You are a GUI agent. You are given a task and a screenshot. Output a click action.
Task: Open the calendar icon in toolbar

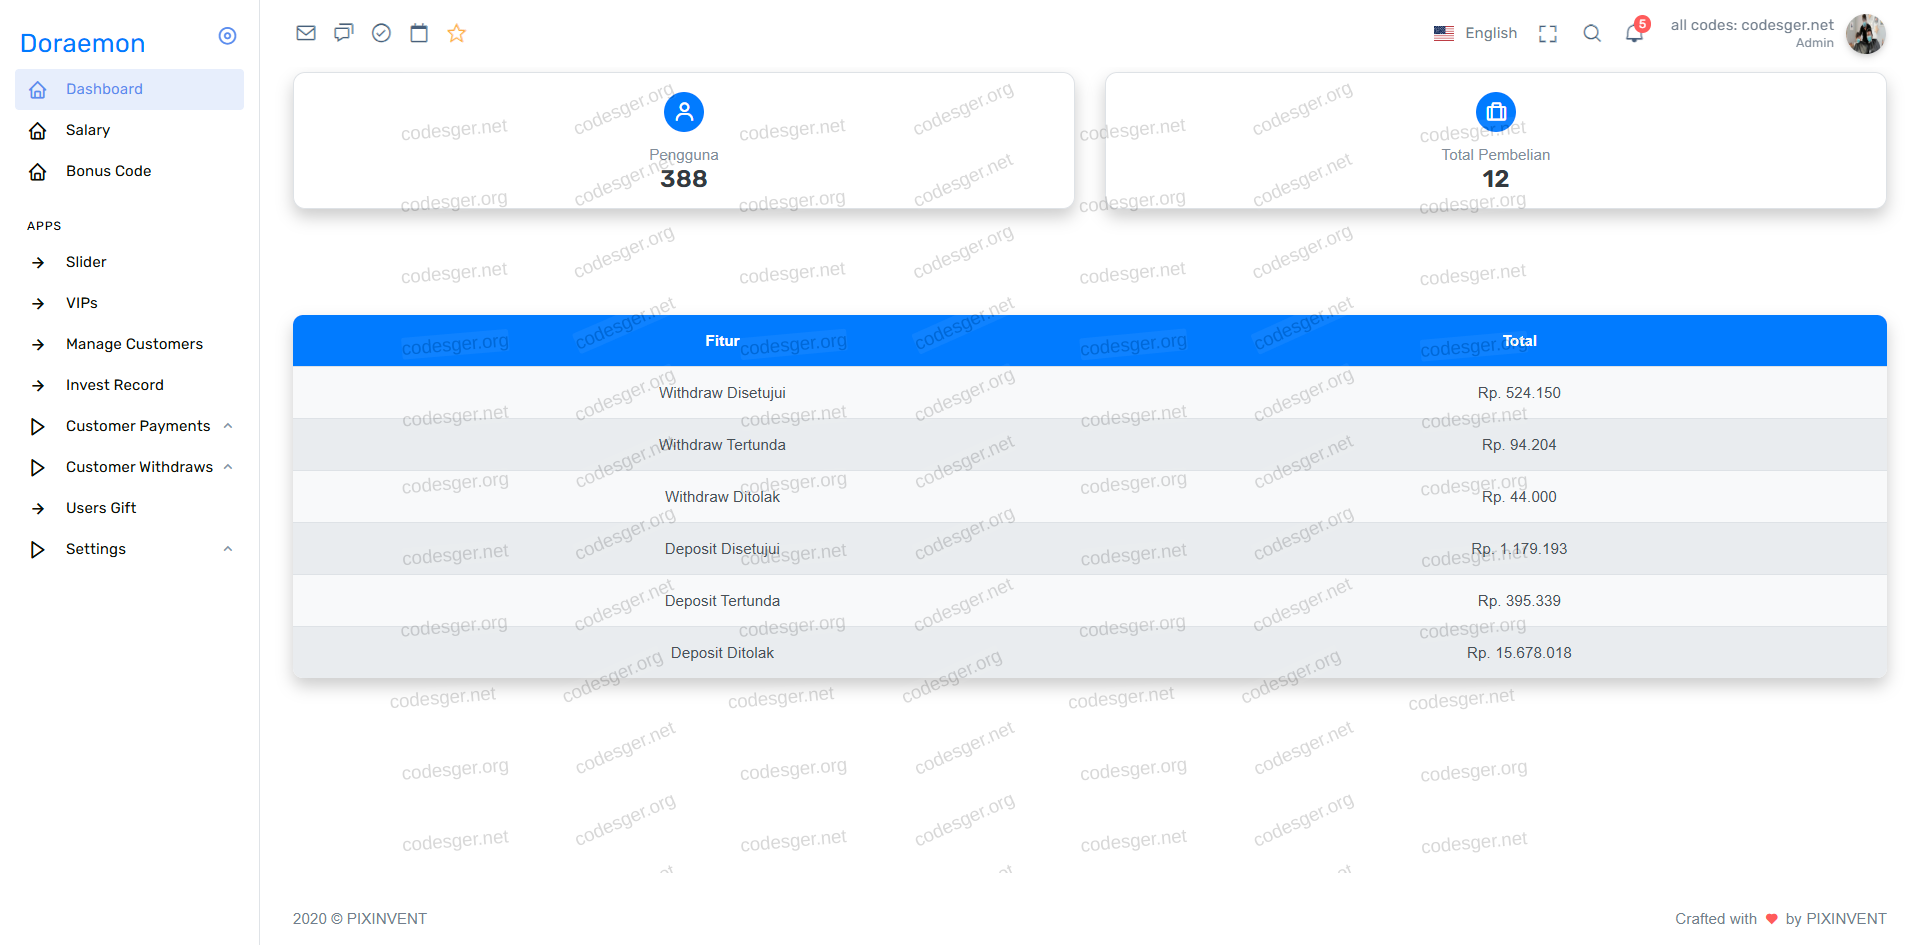tap(419, 33)
